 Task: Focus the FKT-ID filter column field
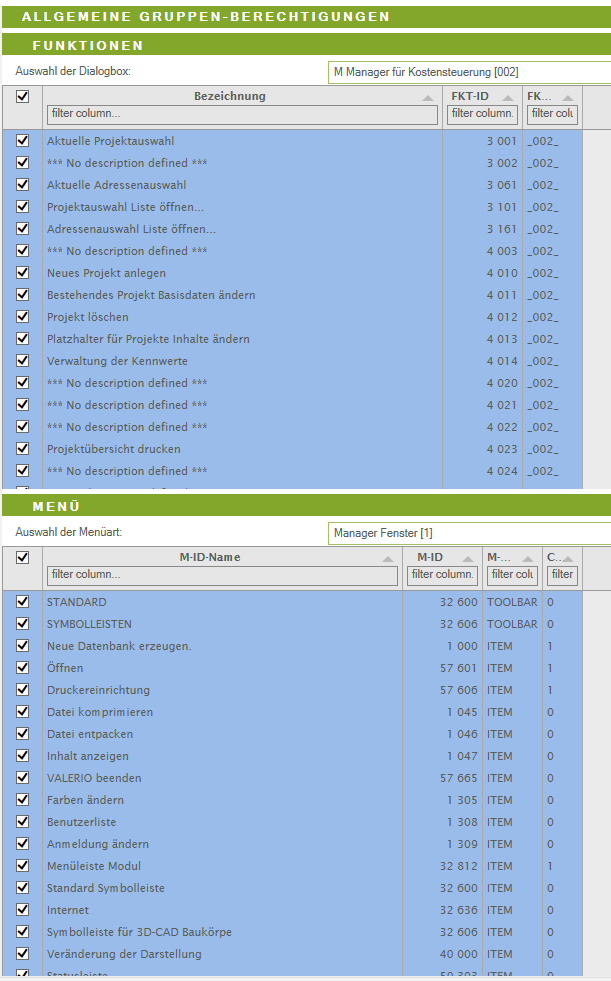[x=482, y=114]
